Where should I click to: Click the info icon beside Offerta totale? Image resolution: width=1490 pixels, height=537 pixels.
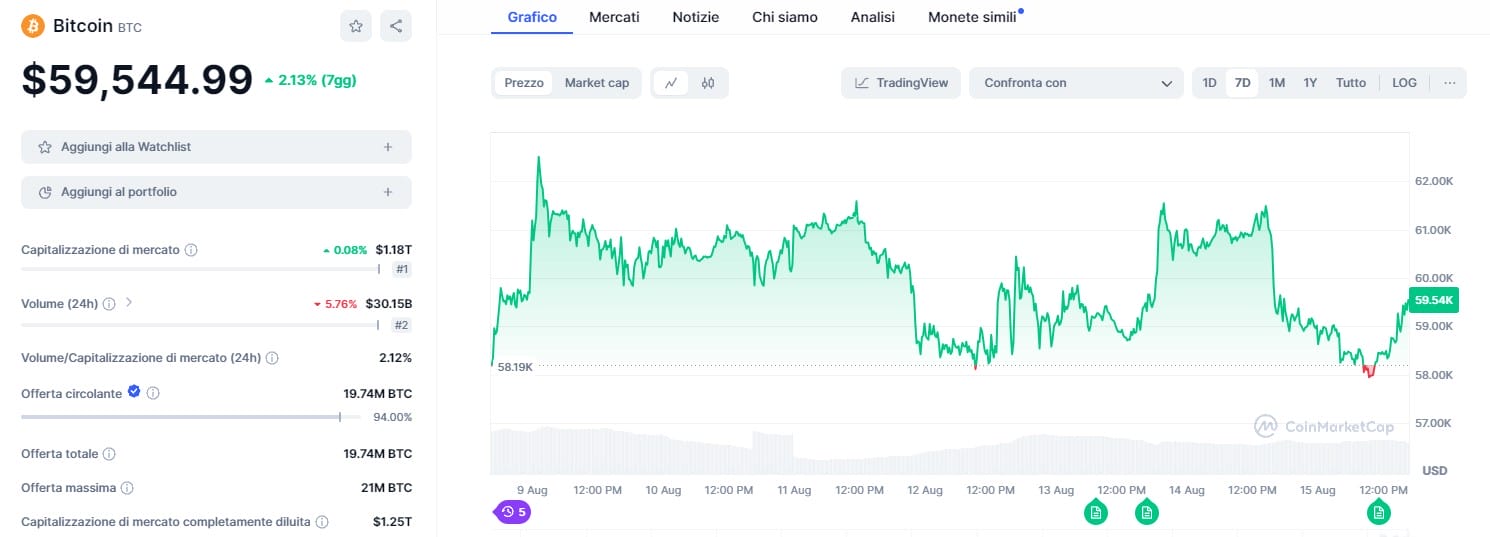tap(109, 454)
